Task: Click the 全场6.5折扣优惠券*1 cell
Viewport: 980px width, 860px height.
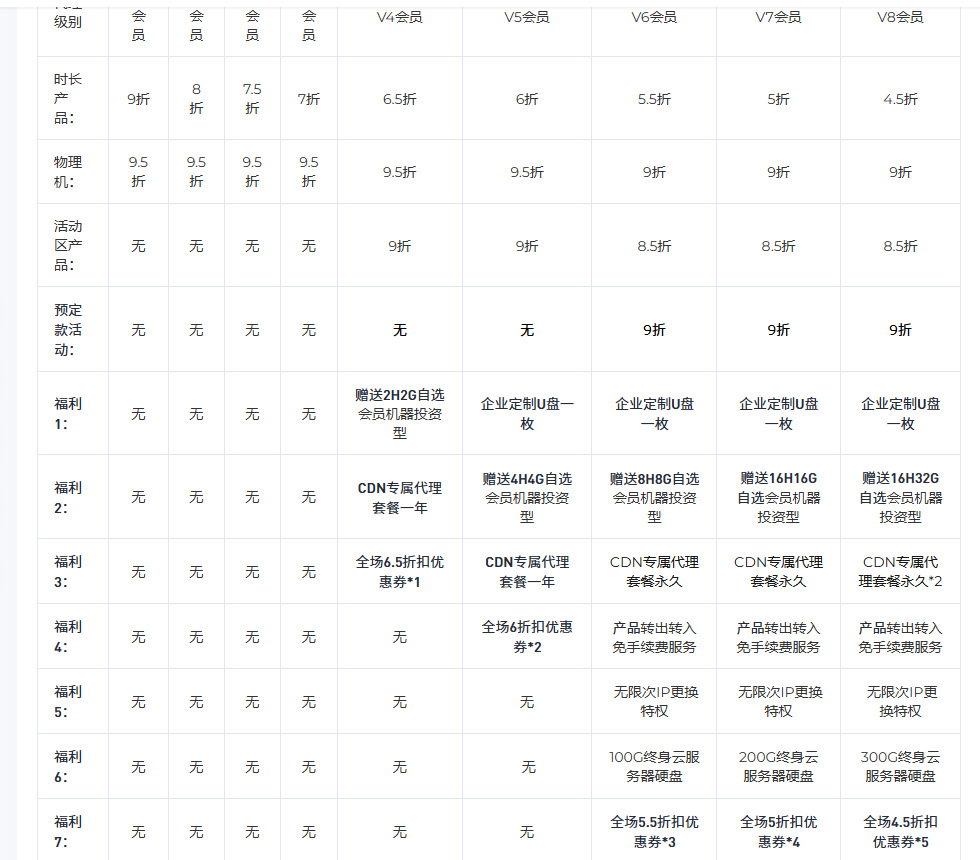Action: [x=400, y=572]
